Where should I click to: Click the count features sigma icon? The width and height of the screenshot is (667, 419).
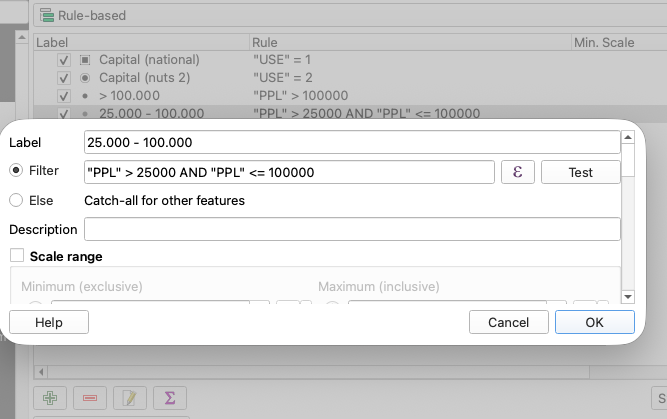pyautogui.click(x=169, y=397)
